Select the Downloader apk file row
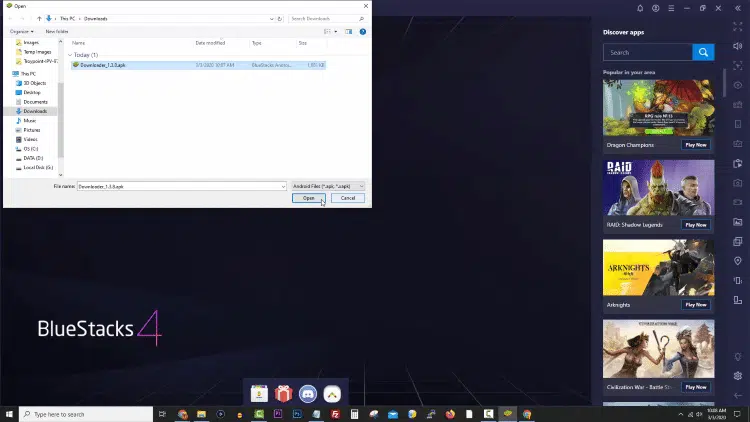This screenshot has width=750, height=422. click(199, 65)
